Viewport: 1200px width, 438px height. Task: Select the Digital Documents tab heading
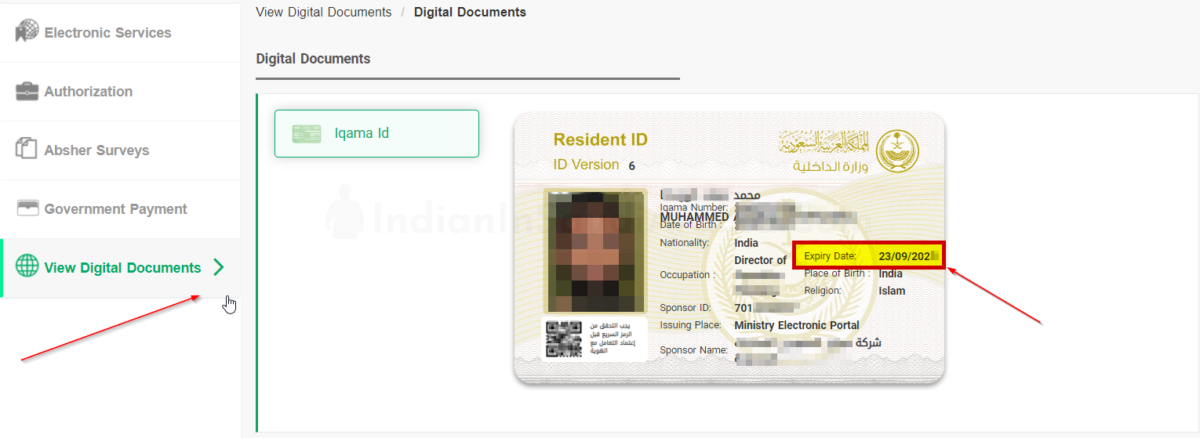pos(313,59)
